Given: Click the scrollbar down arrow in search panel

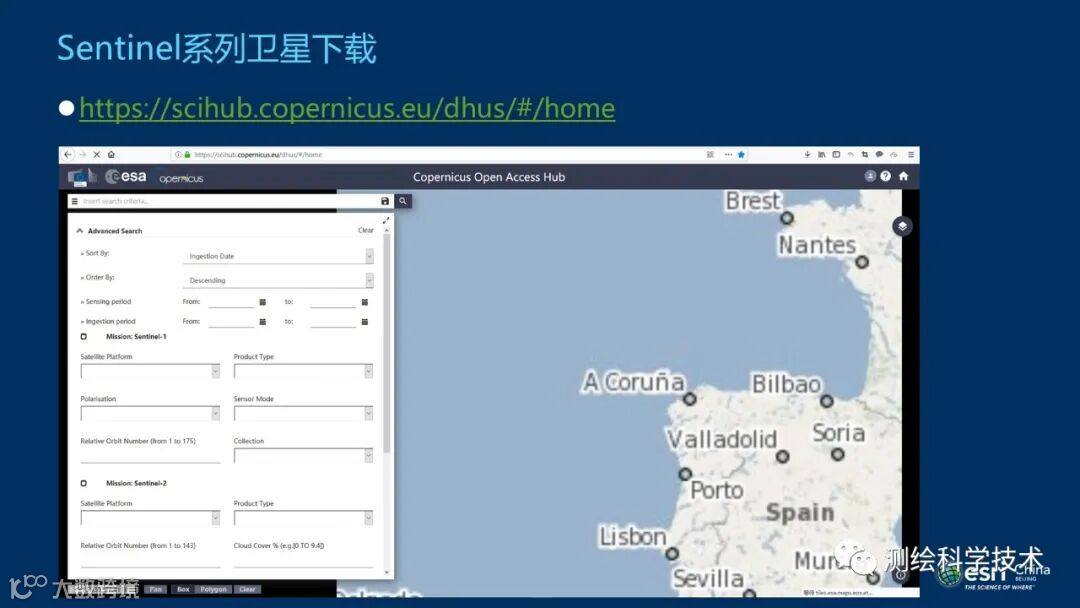Looking at the screenshot, I should (x=386, y=572).
